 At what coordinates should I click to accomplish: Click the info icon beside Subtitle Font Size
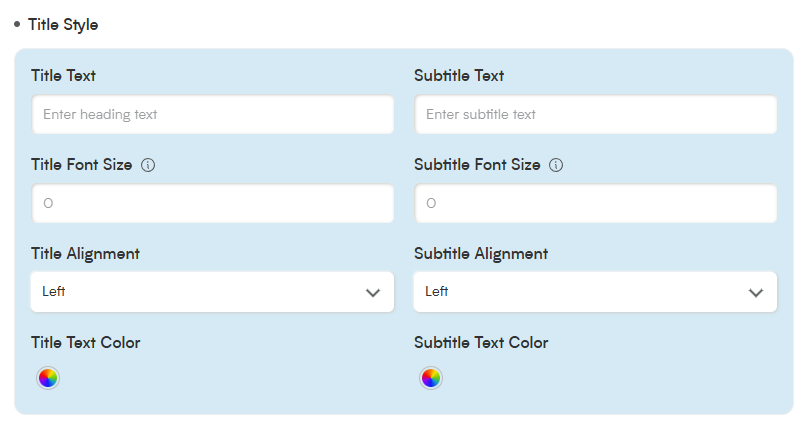(x=556, y=165)
